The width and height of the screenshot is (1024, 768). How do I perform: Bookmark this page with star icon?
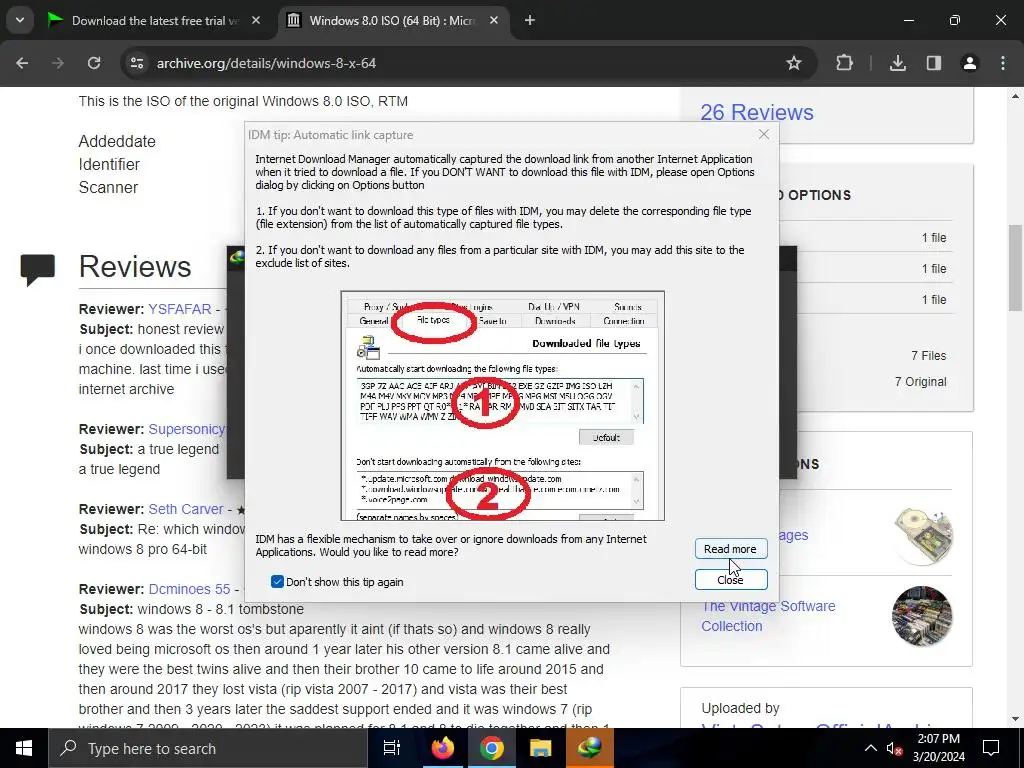pyautogui.click(x=793, y=63)
